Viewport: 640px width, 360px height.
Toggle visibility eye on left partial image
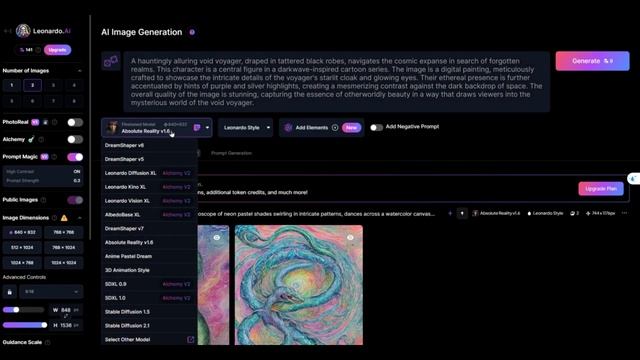pyautogui.click(x=217, y=238)
